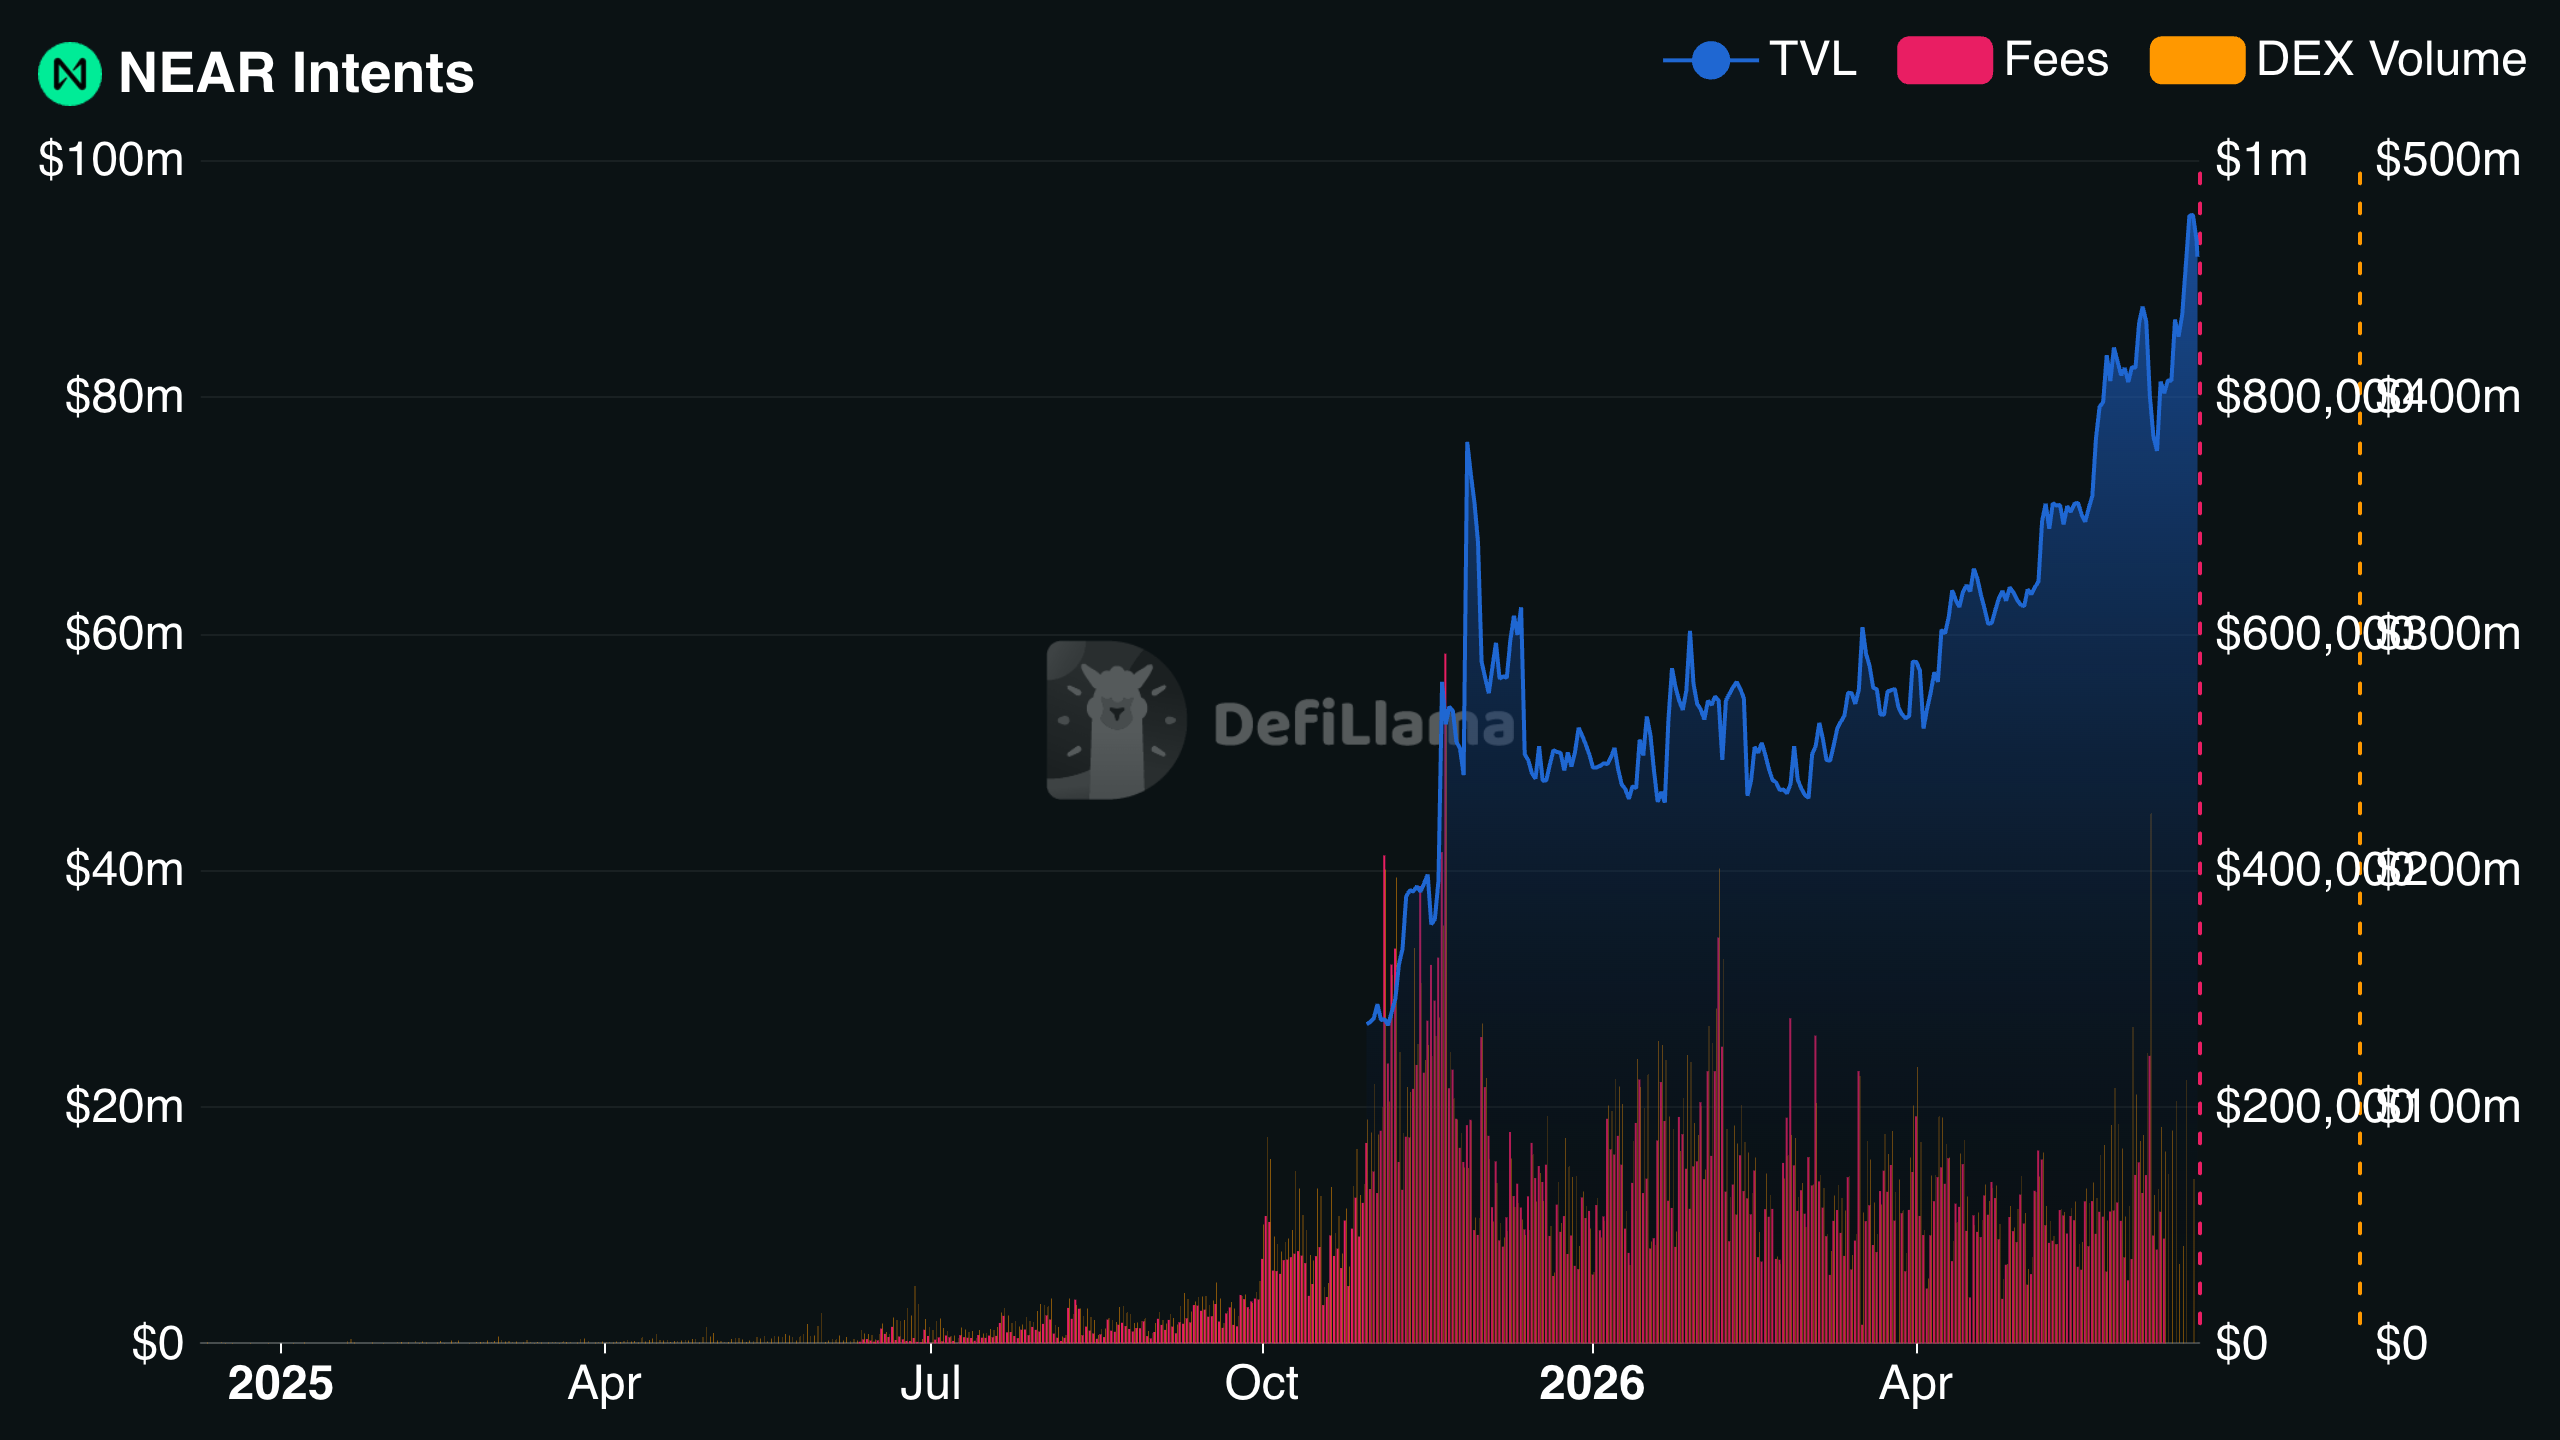Click the 2026 x-axis label
The height and width of the screenshot is (1440, 2560).
tap(1592, 1384)
